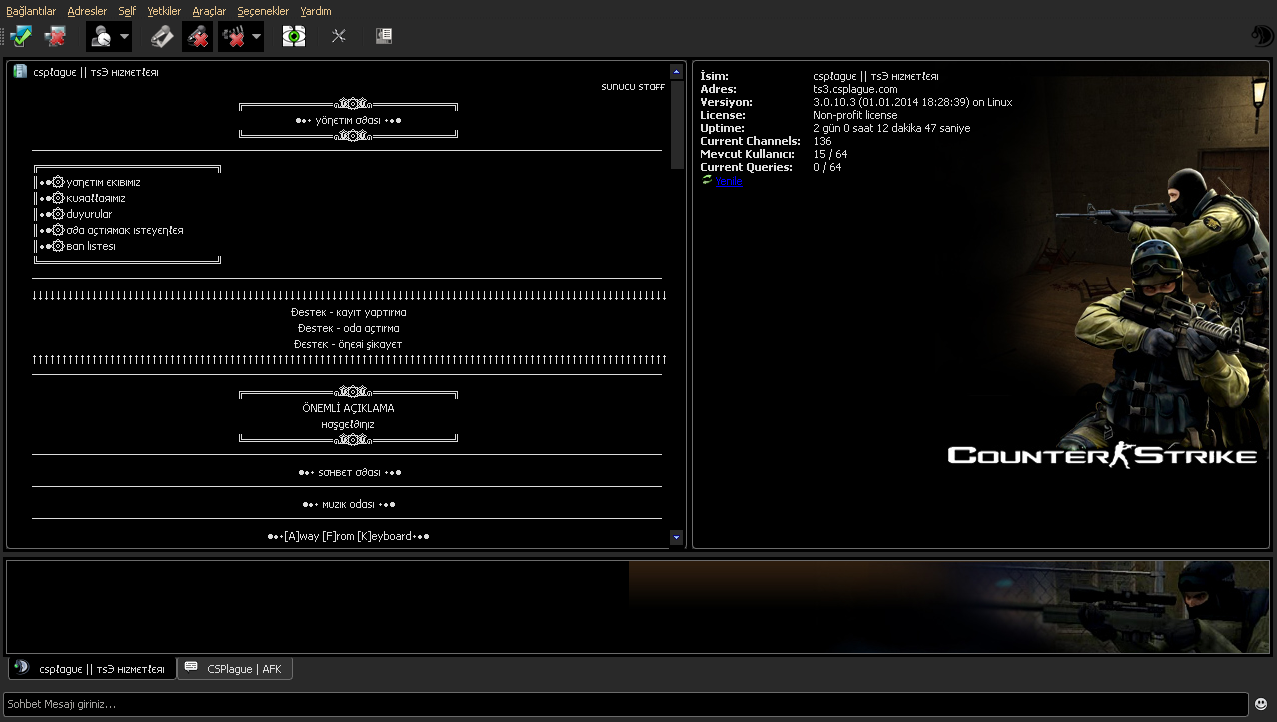Open the crossed tools settings icon
Screen dimensions: 1277x722
pos(339,37)
